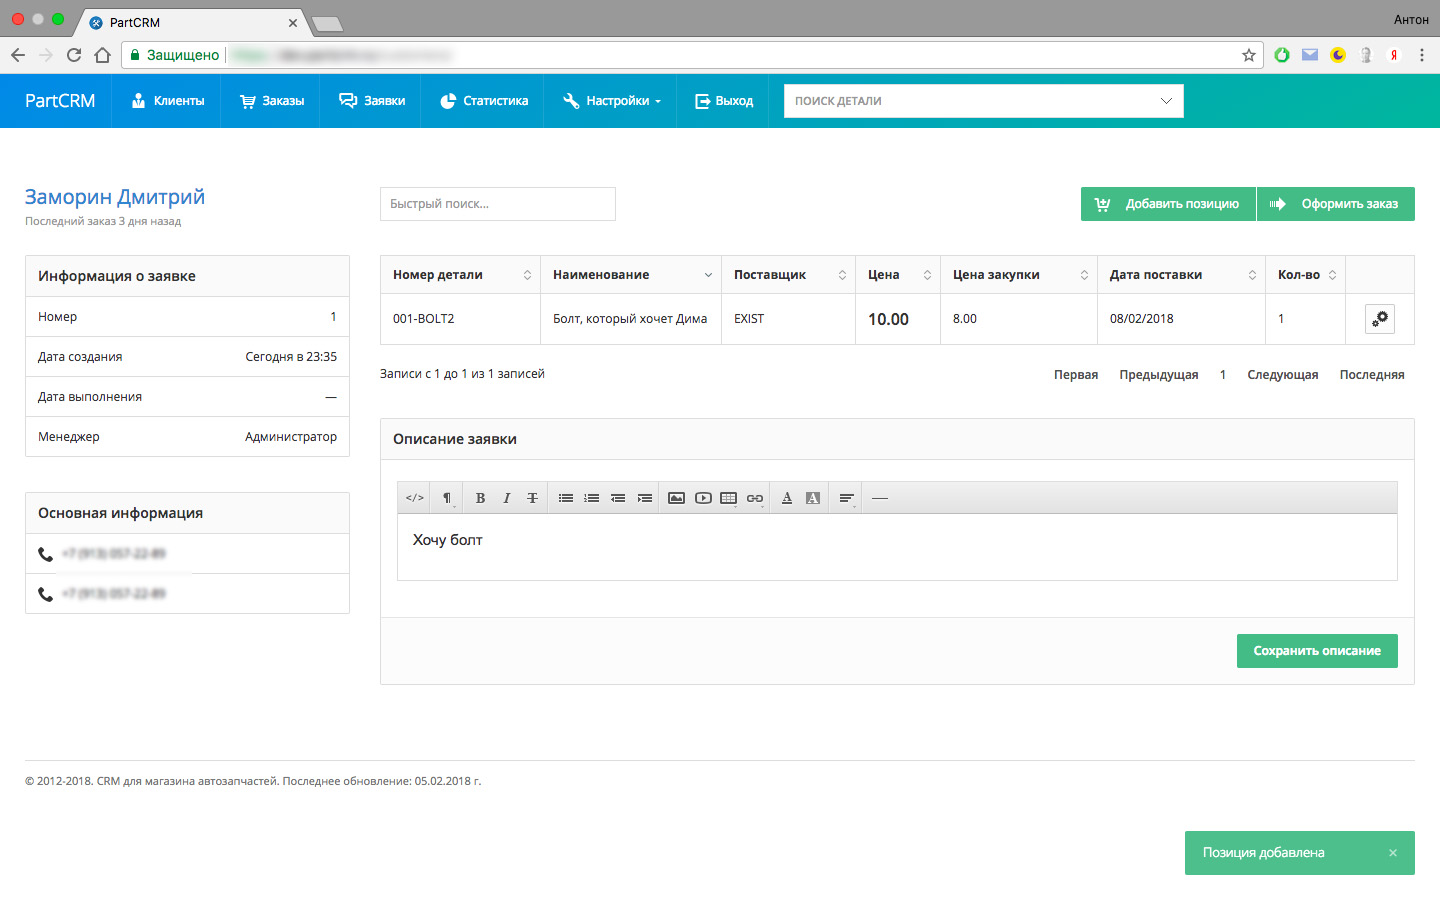Screen dimensions: 1440x900
Task: Open the row settings gear icon
Action: [1379, 319]
